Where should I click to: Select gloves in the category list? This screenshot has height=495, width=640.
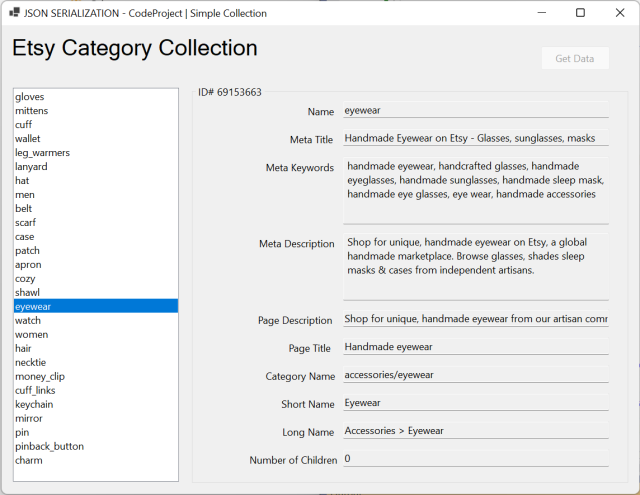pos(96,97)
